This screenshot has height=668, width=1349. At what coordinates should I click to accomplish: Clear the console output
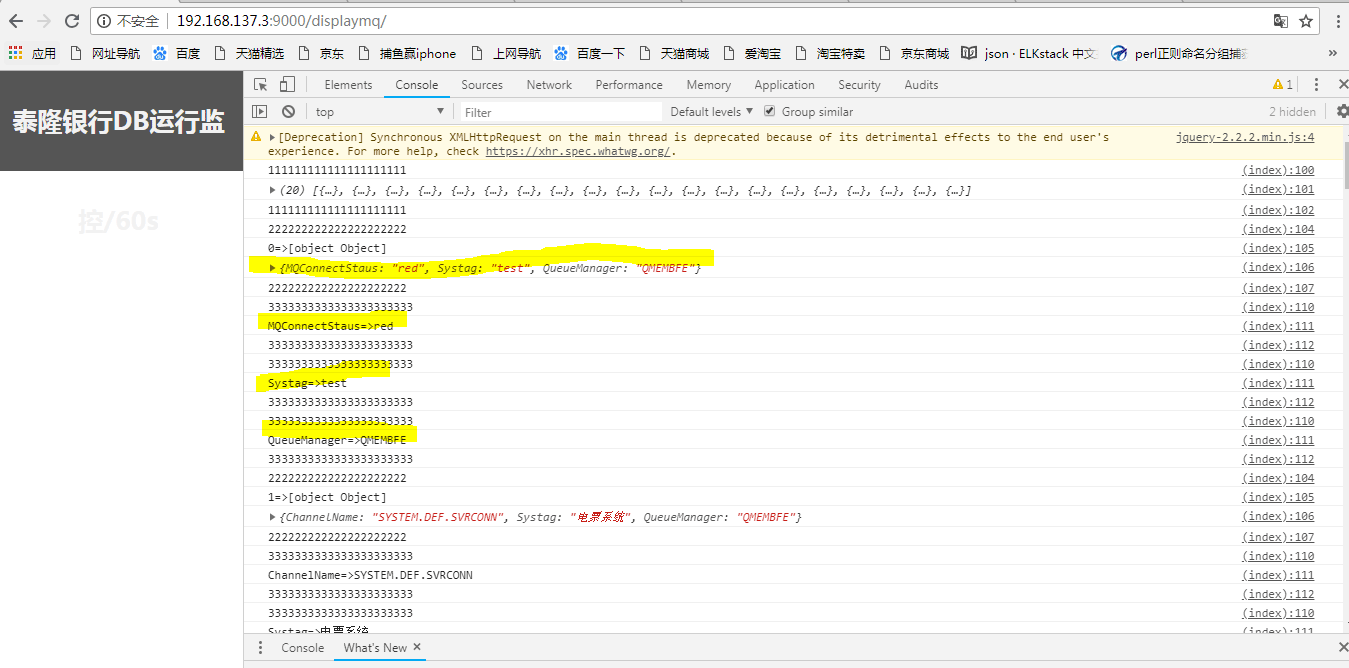[x=288, y=112]
